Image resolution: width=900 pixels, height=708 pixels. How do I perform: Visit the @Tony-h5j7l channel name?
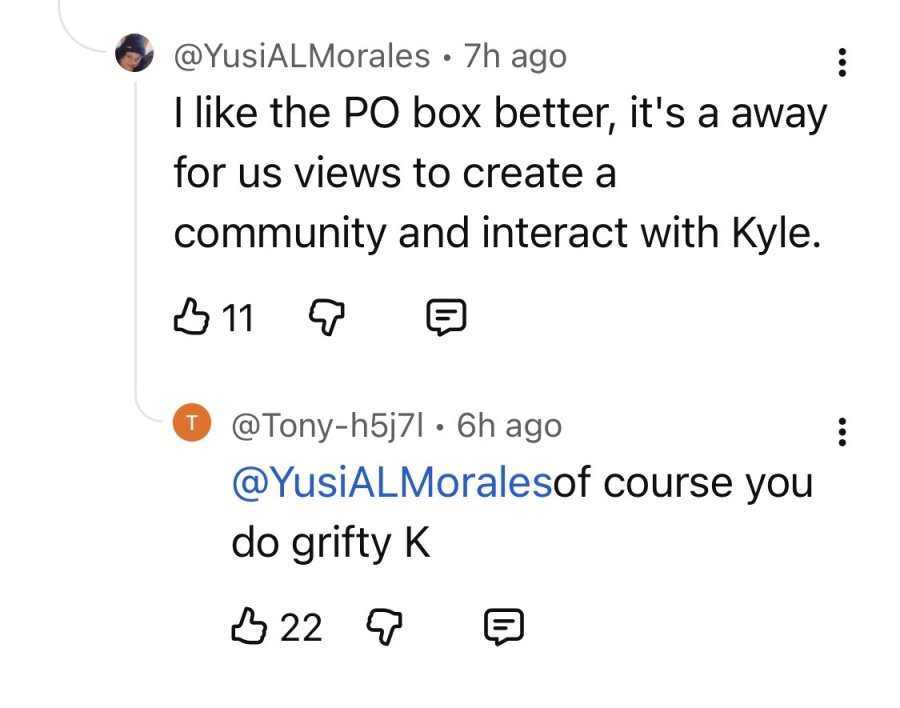pyautogui.click(x=327, y=425)
